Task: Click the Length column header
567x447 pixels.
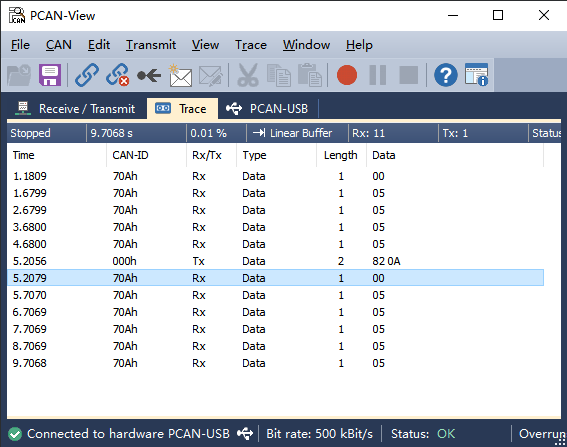Action: coord(341,155)
